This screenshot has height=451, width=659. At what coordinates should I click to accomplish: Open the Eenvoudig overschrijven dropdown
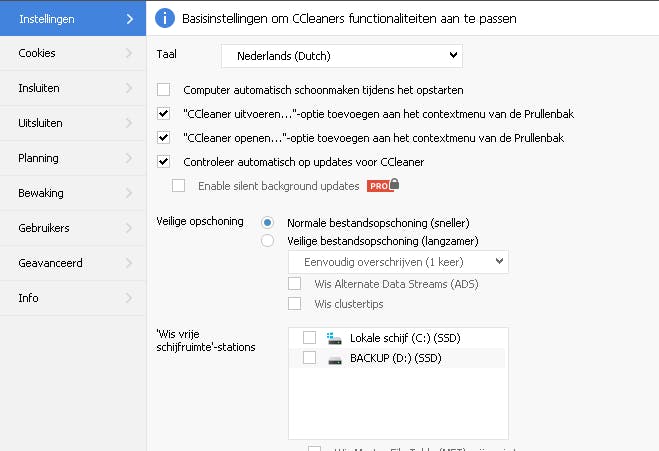tap(398, 262)
